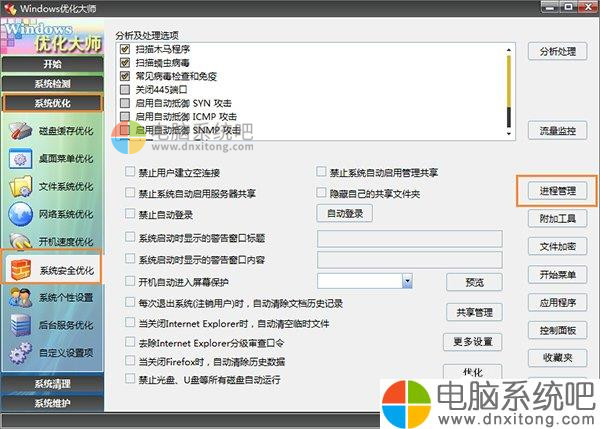
Task: Click the 预览 preview button
Action: [474, 282]
